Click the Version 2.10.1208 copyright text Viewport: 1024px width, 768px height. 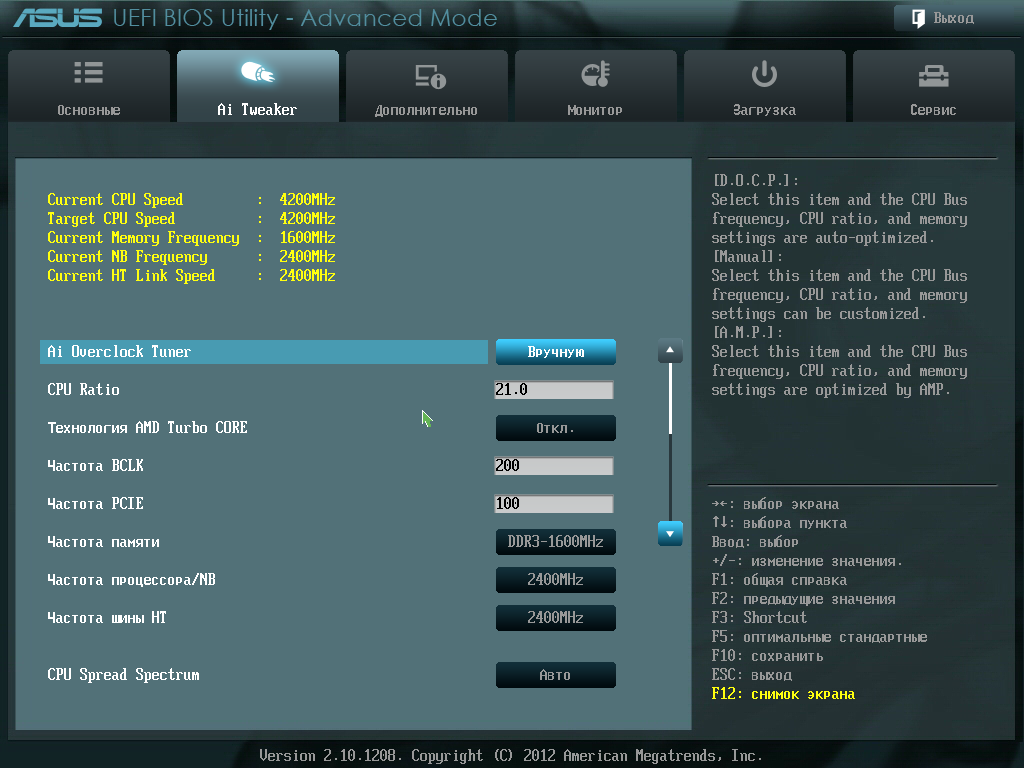511,756
